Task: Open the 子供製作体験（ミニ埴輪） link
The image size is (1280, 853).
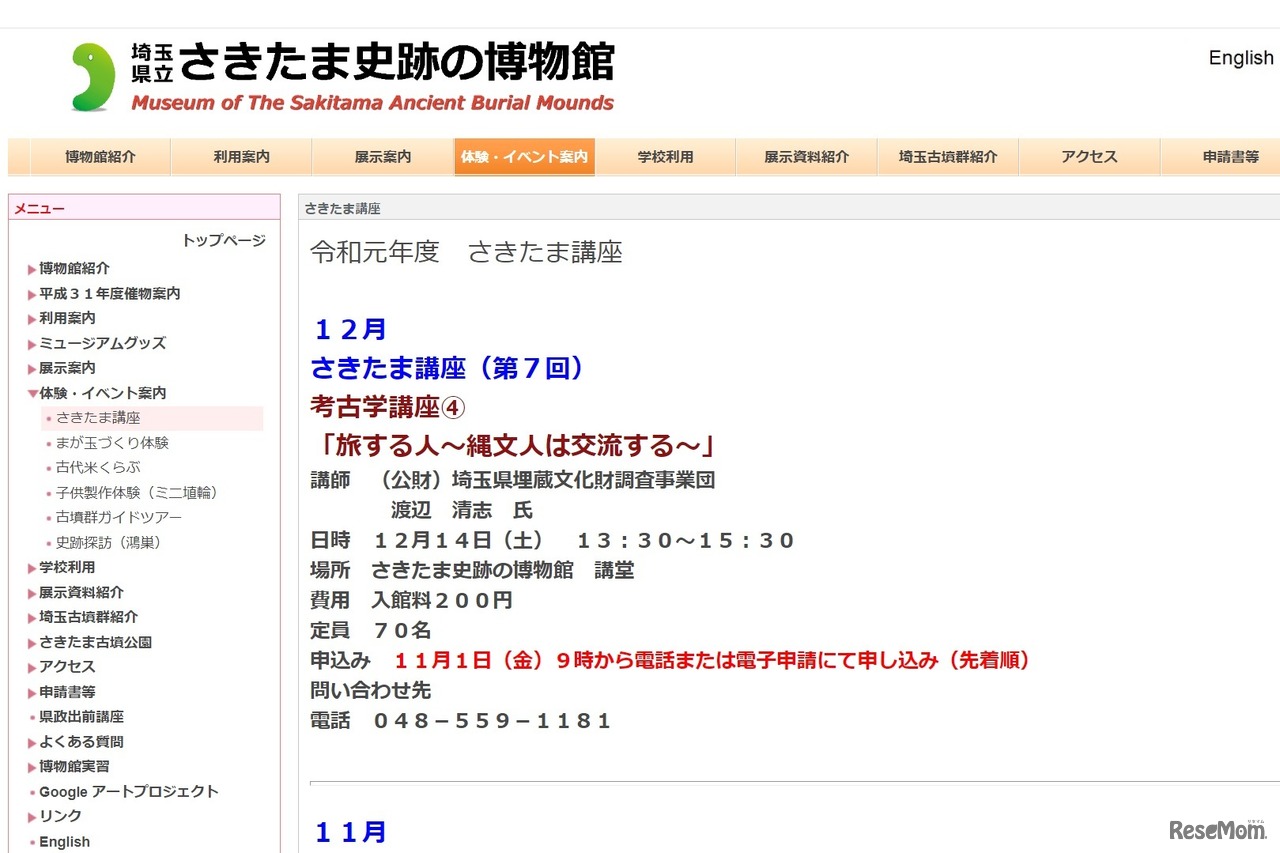Action: [x=134, y=492]
